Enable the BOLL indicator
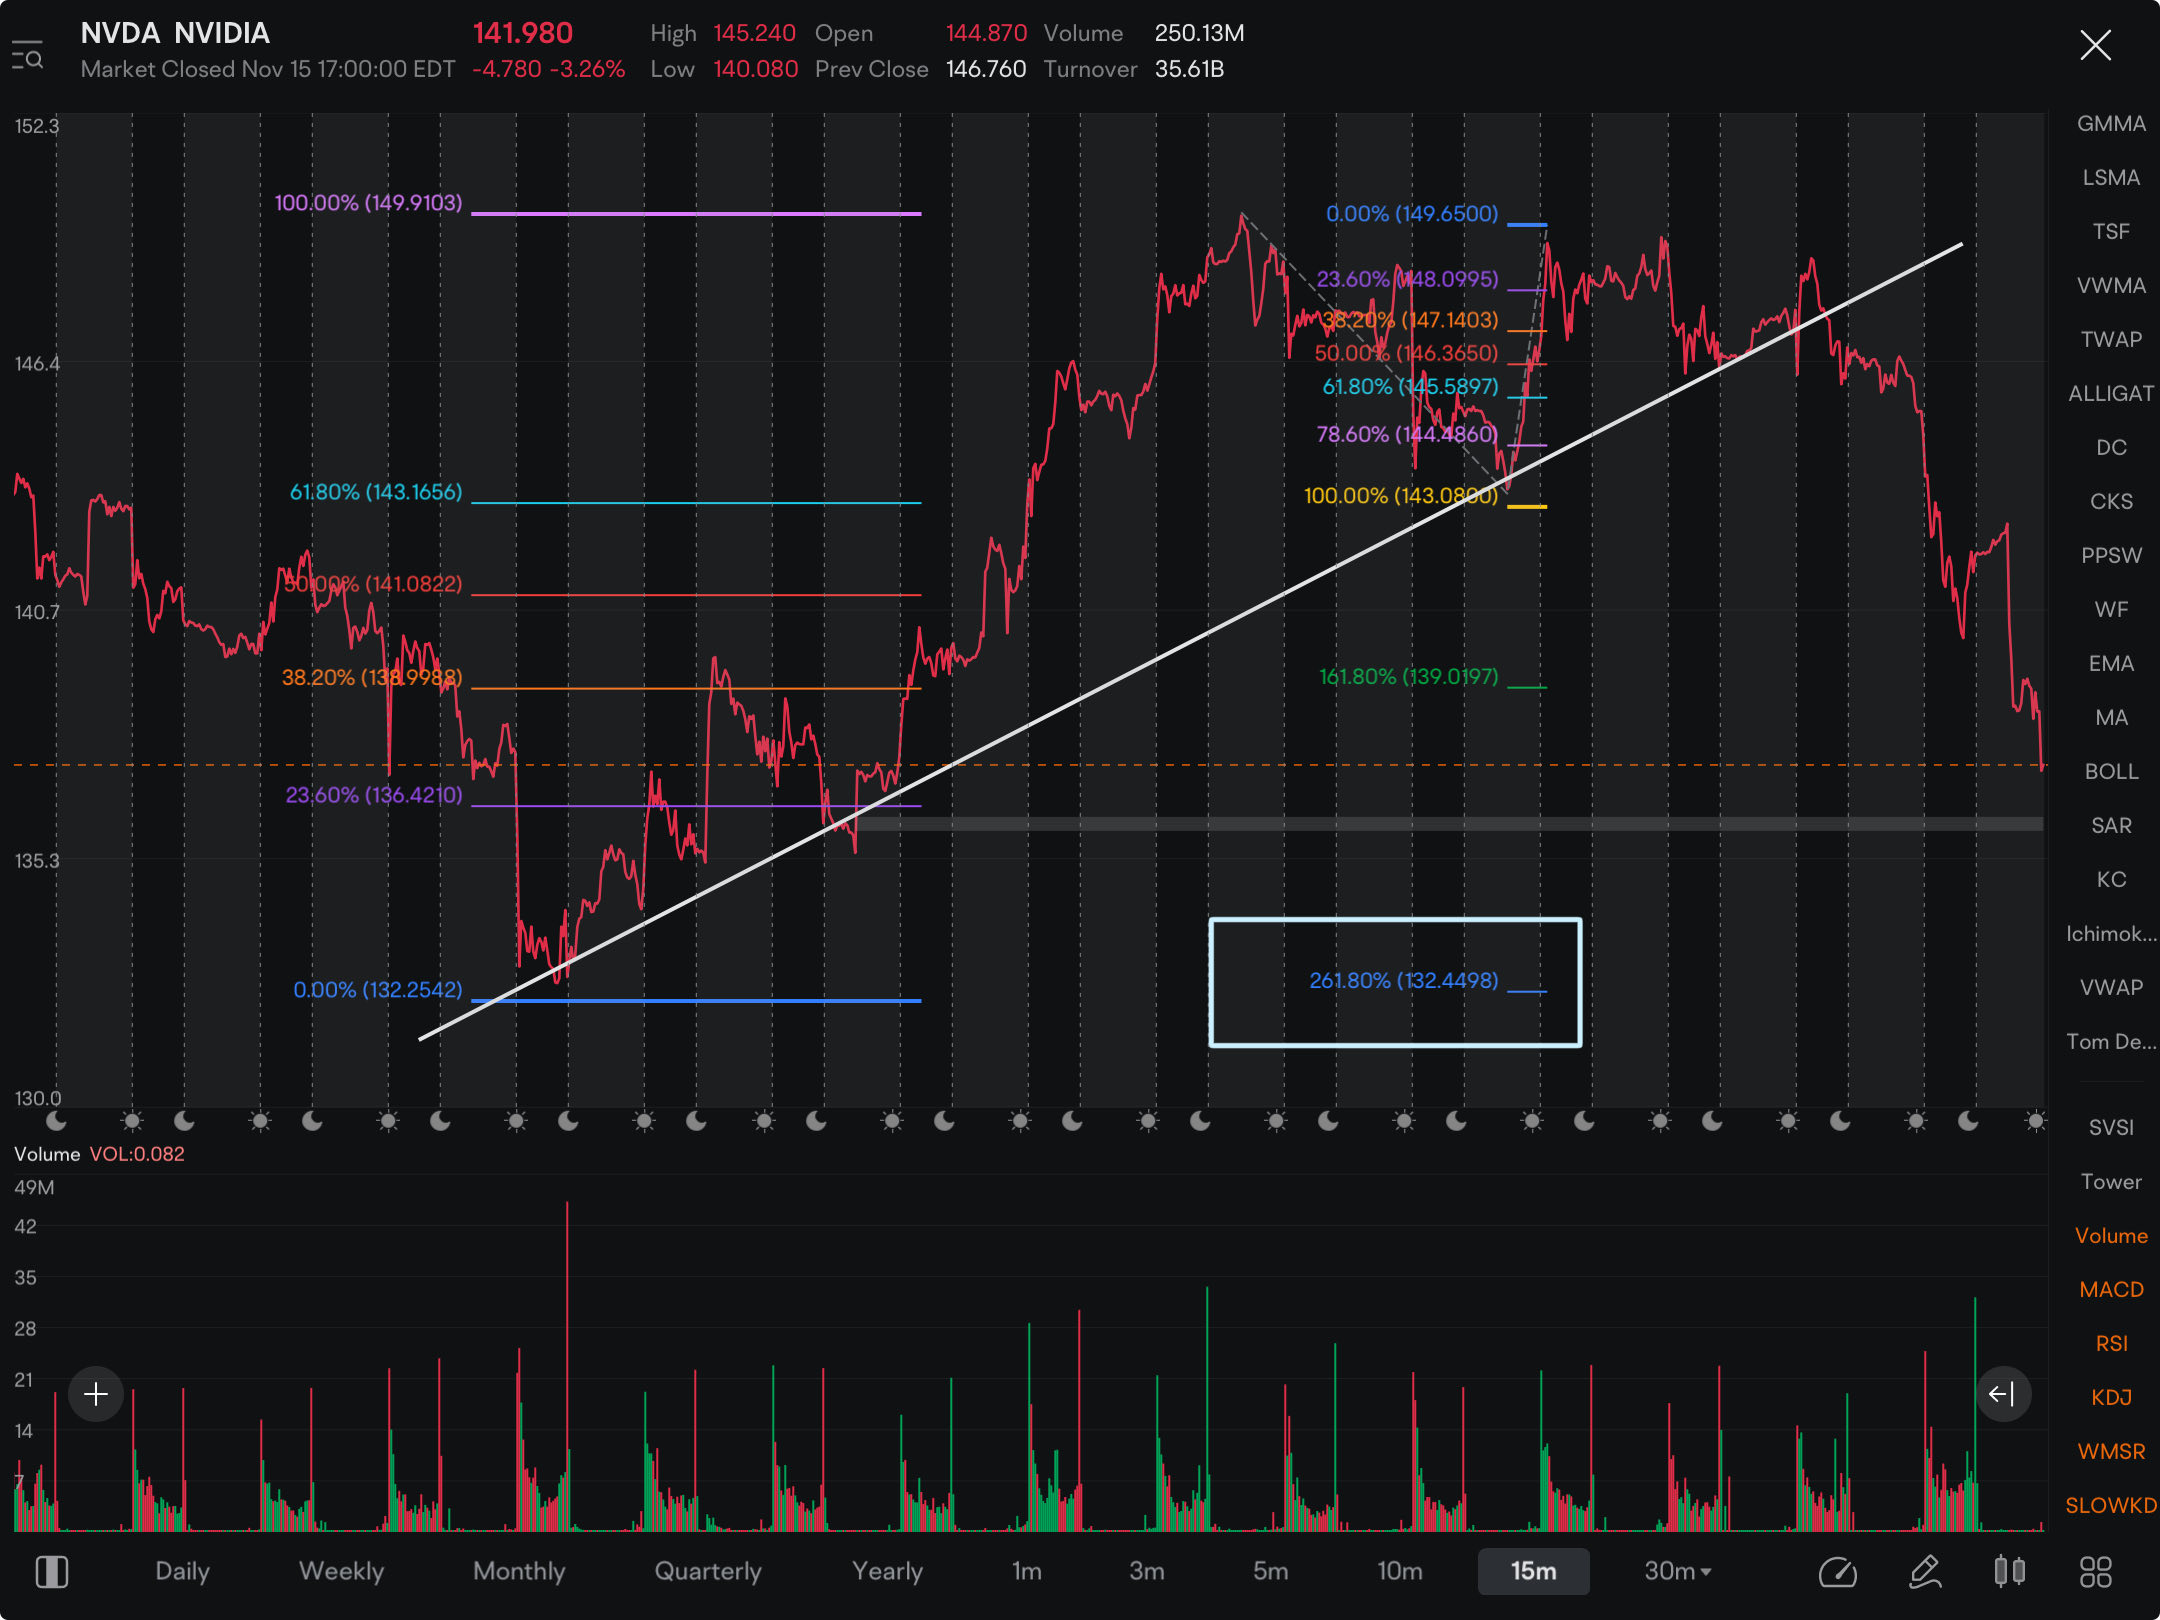Screen dimensions: 2160x1620 tap(2111, 772)
